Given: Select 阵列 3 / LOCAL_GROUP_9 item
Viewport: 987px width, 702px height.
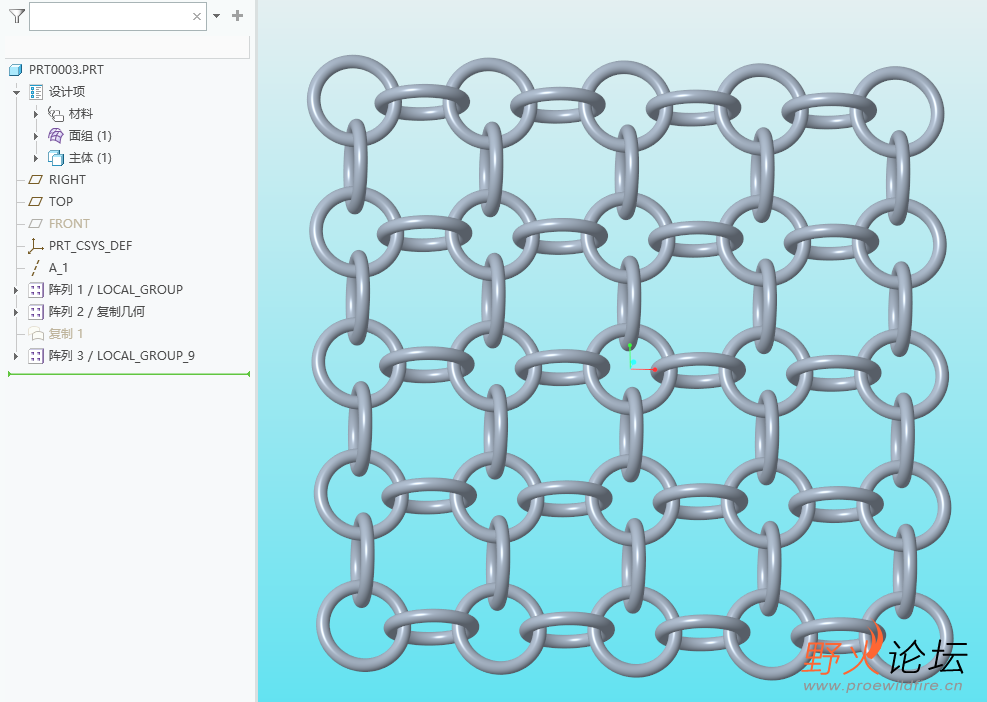Looking at the screenshot, I should (x=121, y=356).
